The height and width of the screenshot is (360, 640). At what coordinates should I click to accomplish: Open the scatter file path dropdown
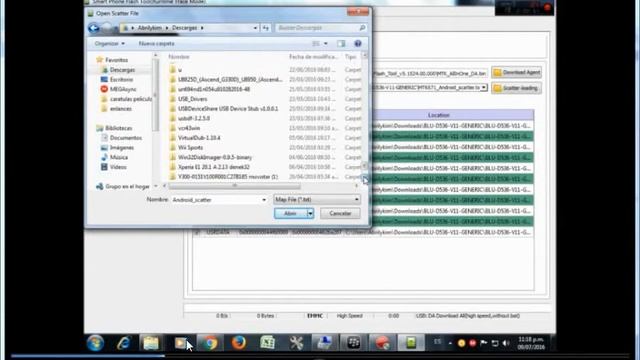click(x=484, y=88)
